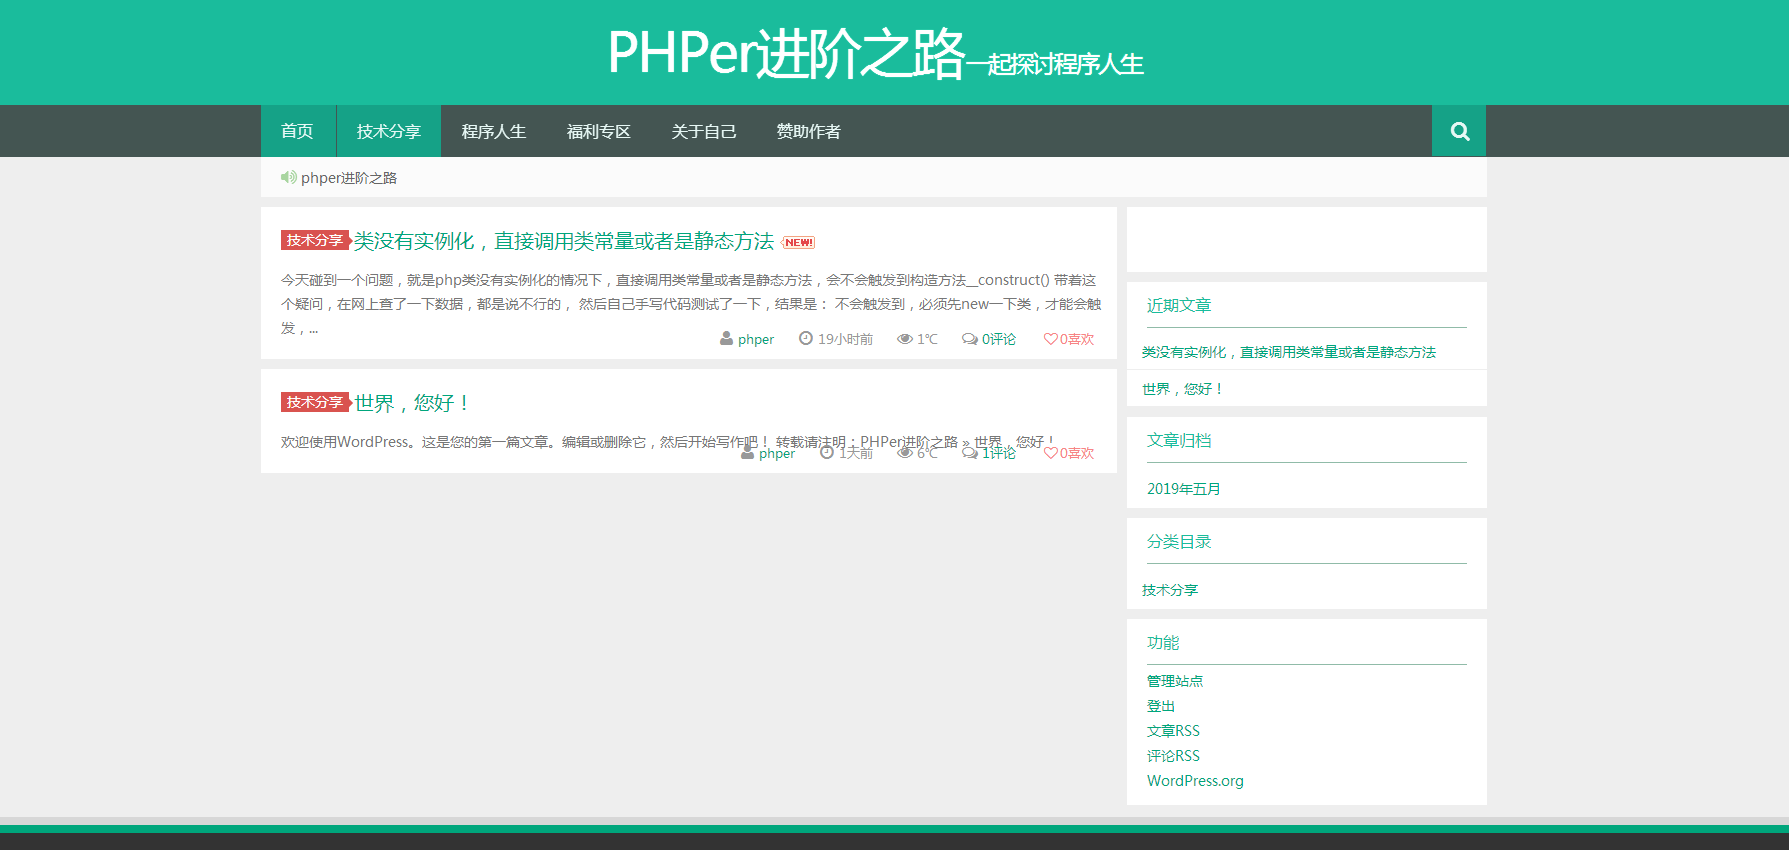Click the PHPer进阶之路 site title
1789x850 pixels.
coord(786,53)
